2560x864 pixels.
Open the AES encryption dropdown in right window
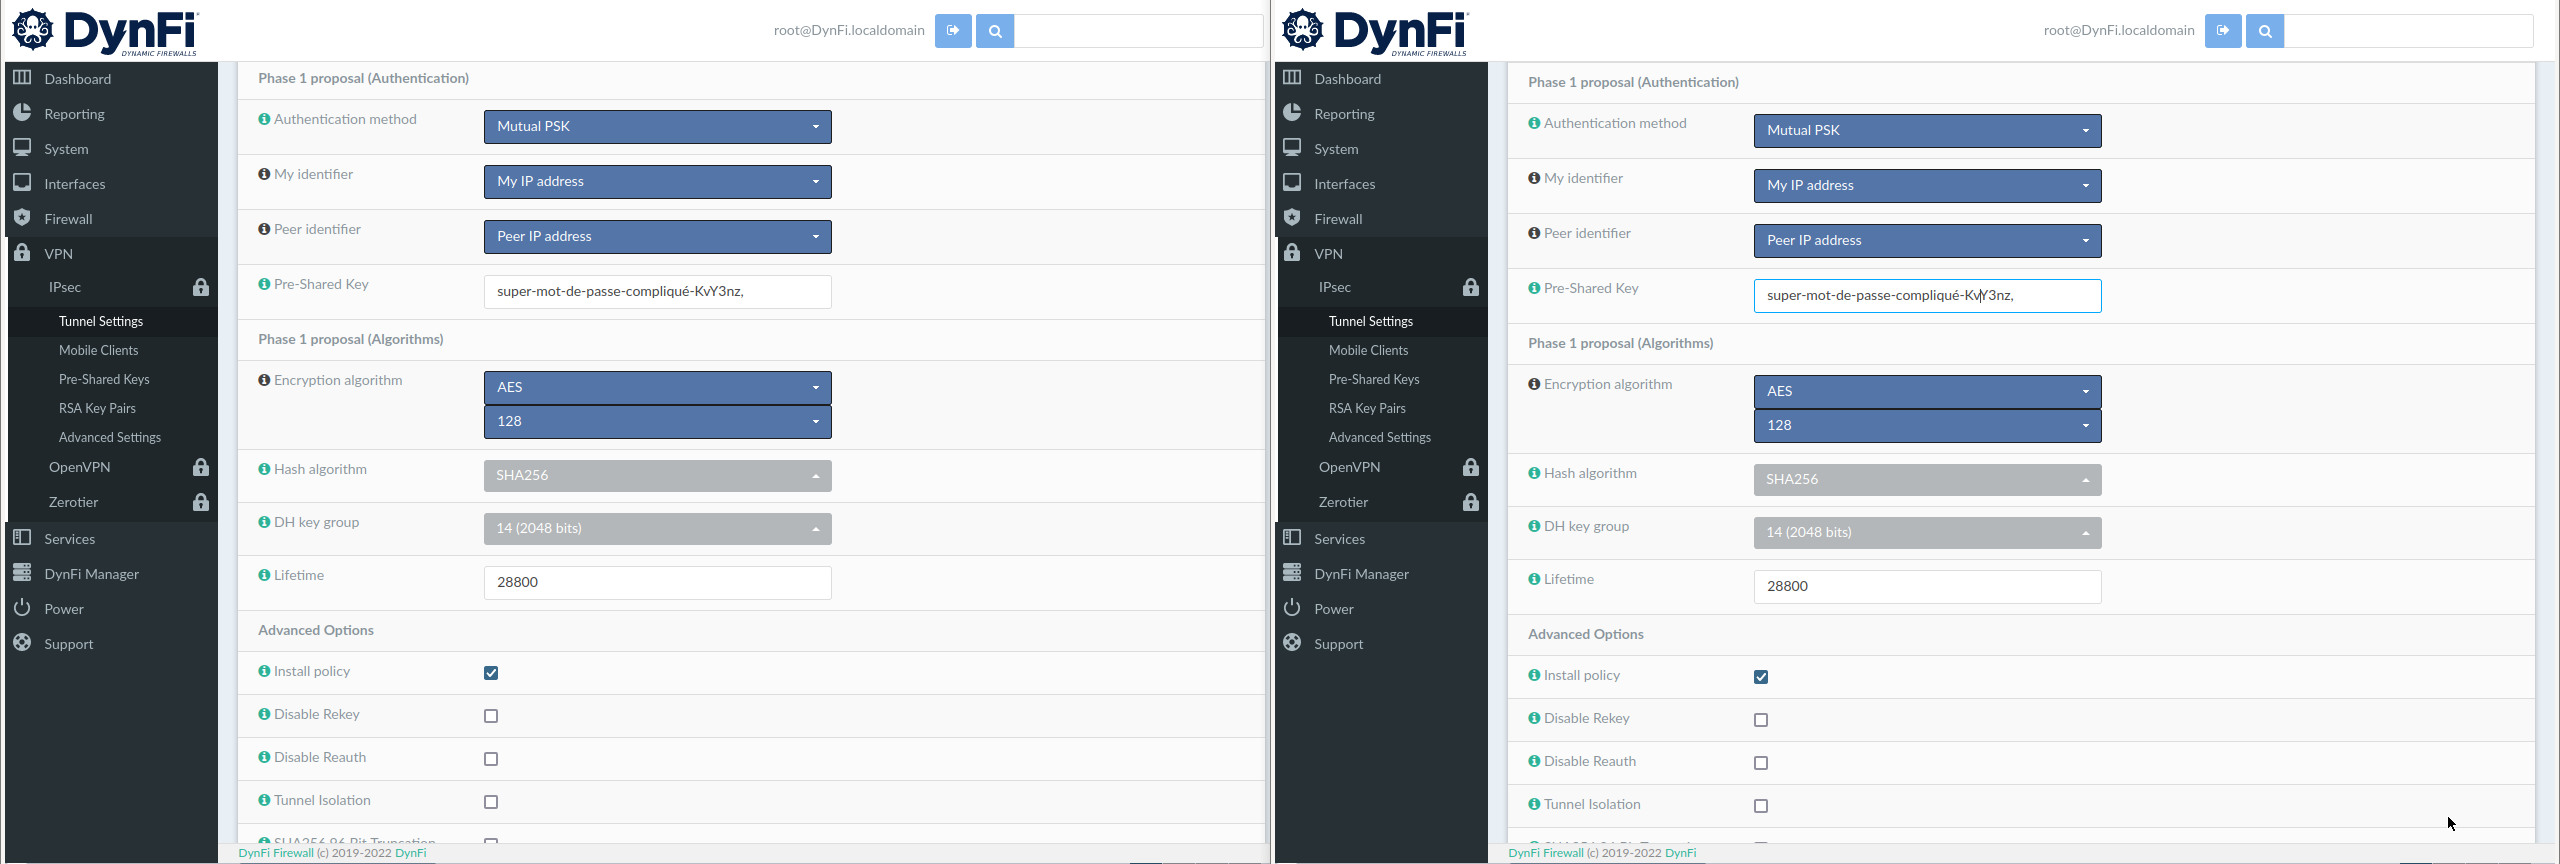click(x=1926, y=392)
